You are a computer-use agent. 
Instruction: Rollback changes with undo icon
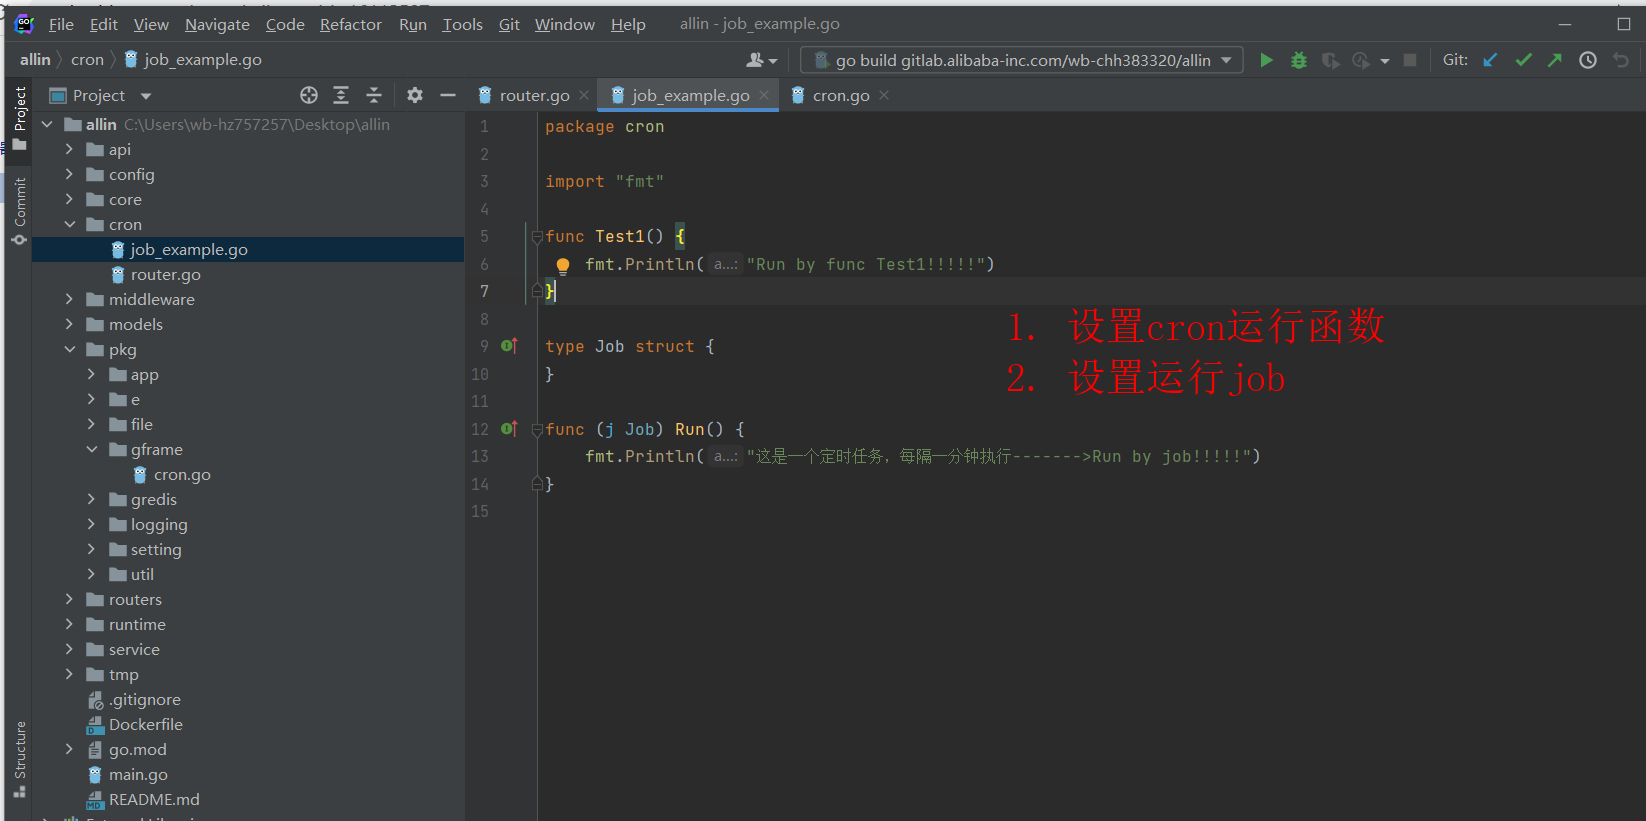1621,60
